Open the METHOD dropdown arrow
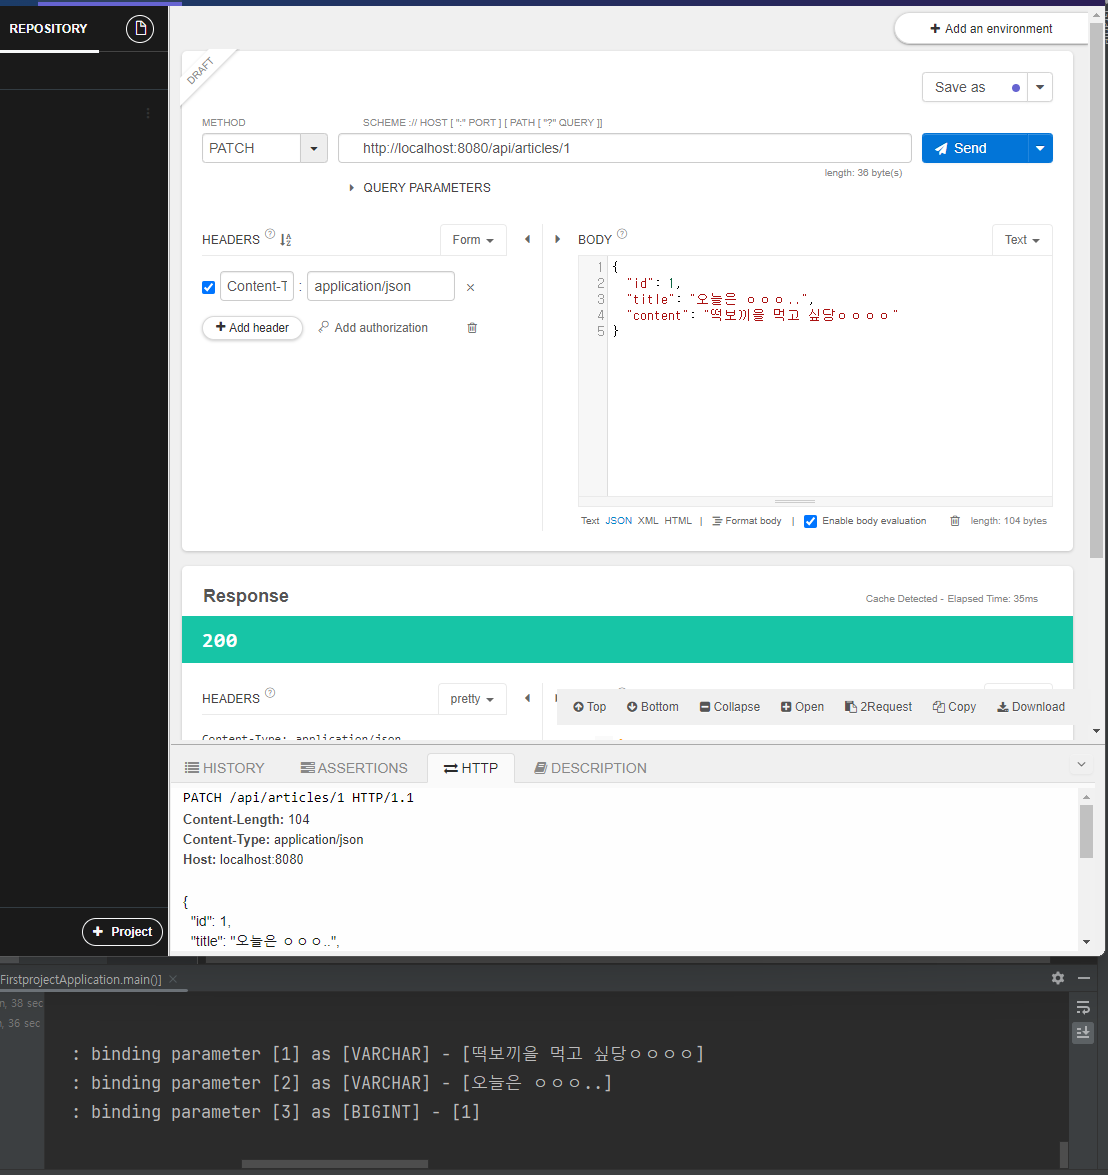1108x1175 pixels. point(314,148)
